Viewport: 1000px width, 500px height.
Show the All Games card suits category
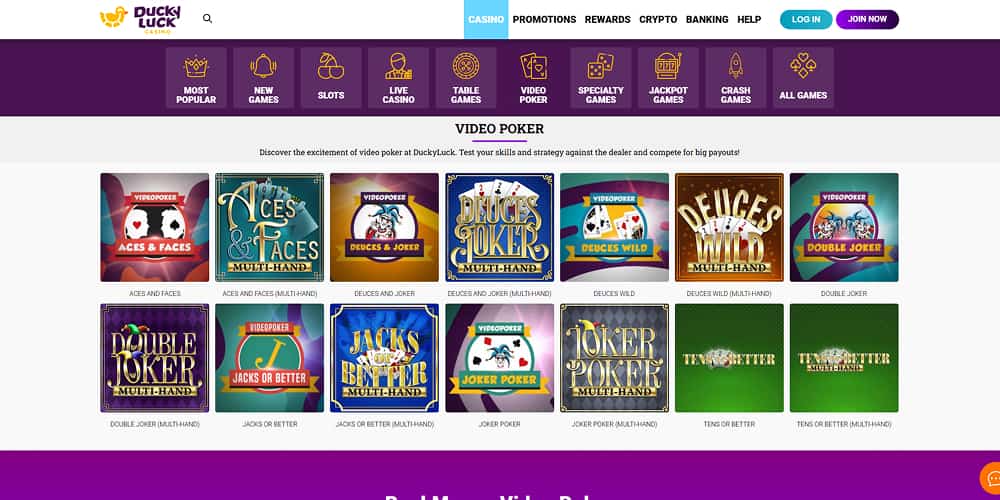point(804,78)
